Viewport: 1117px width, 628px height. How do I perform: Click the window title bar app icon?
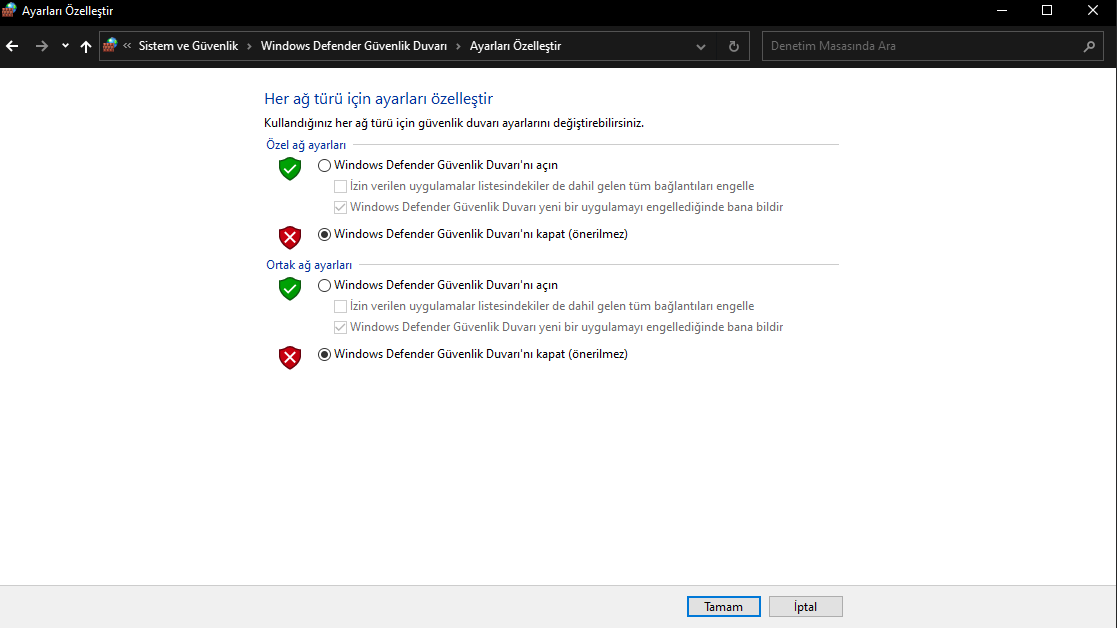coord(9,11)
